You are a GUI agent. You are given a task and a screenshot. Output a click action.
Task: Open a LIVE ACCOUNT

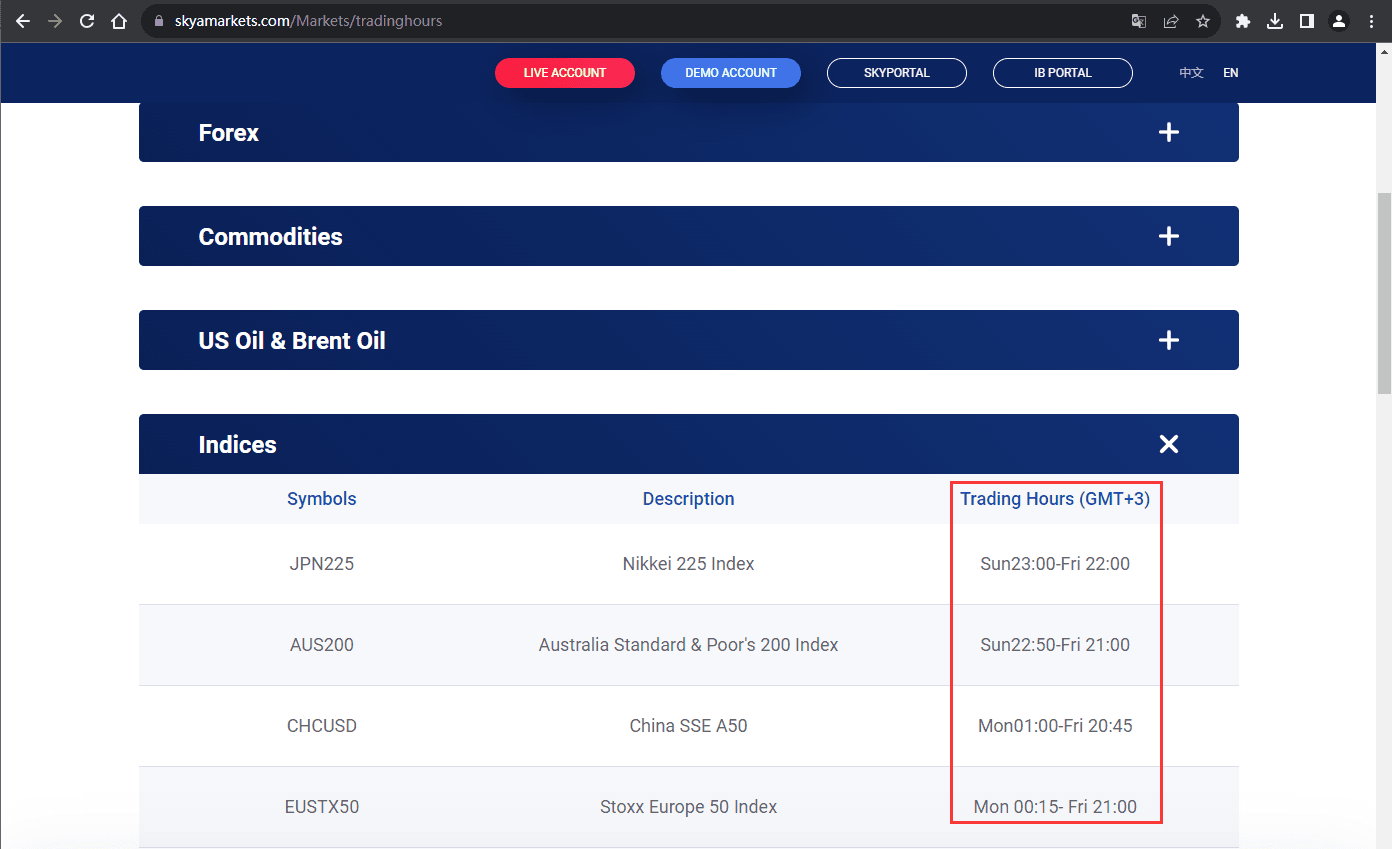tap(565, 73)
